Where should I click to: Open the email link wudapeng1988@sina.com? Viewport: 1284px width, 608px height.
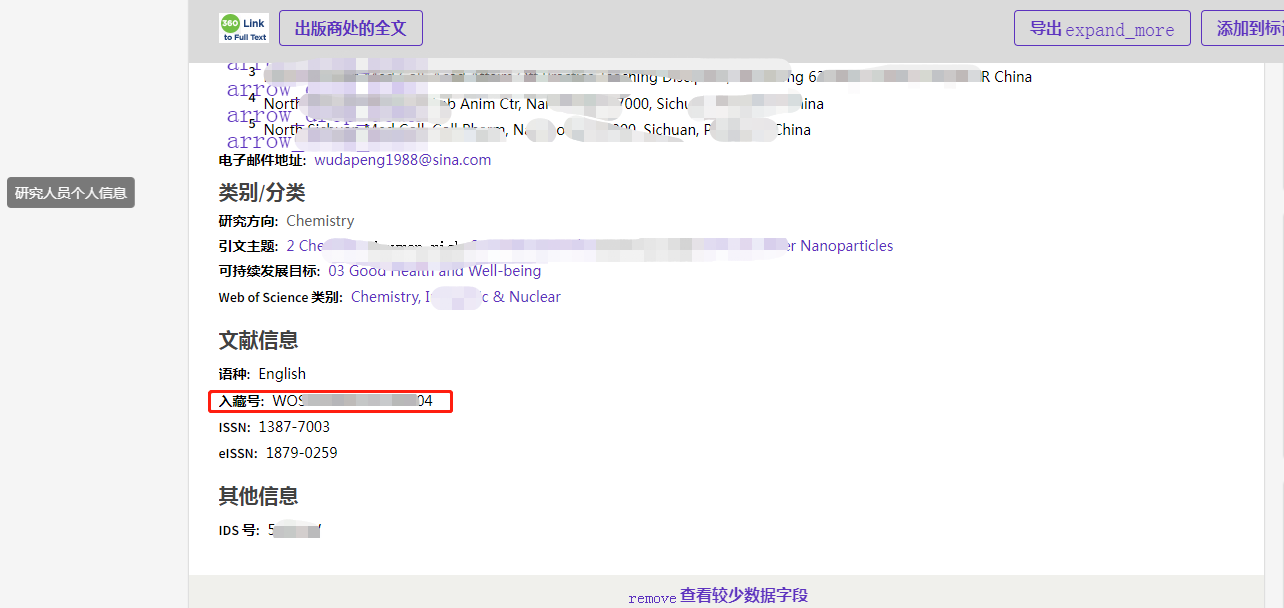click(x=402, y=159)
